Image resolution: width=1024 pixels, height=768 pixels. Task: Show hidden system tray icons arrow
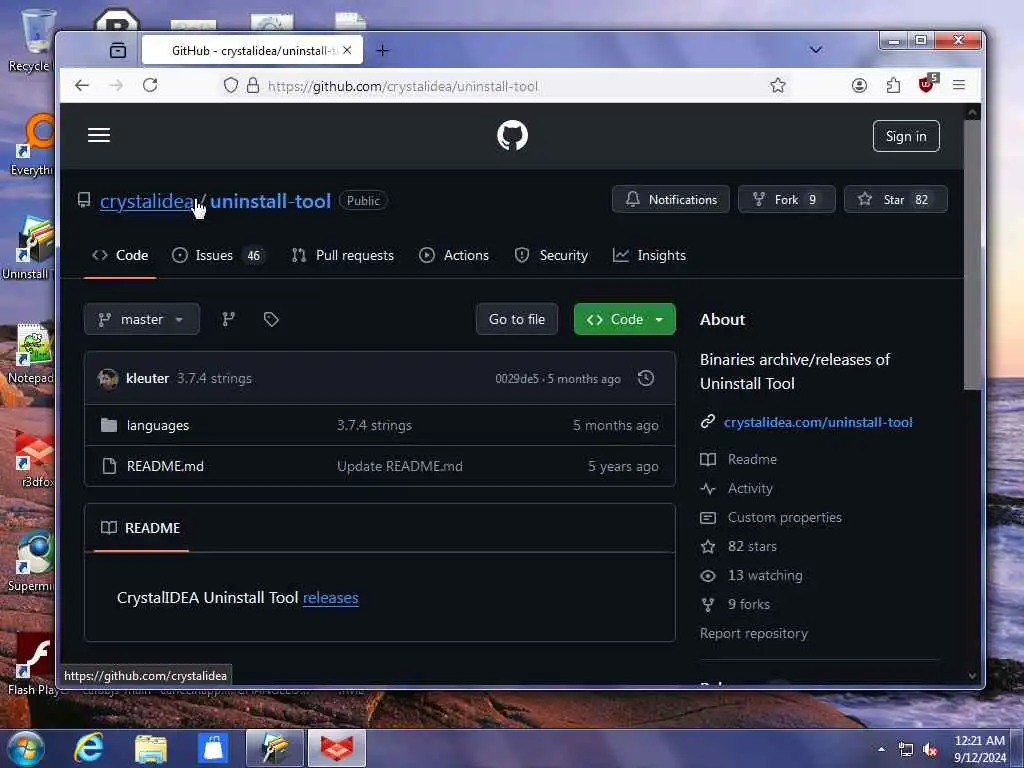point(882,749)
